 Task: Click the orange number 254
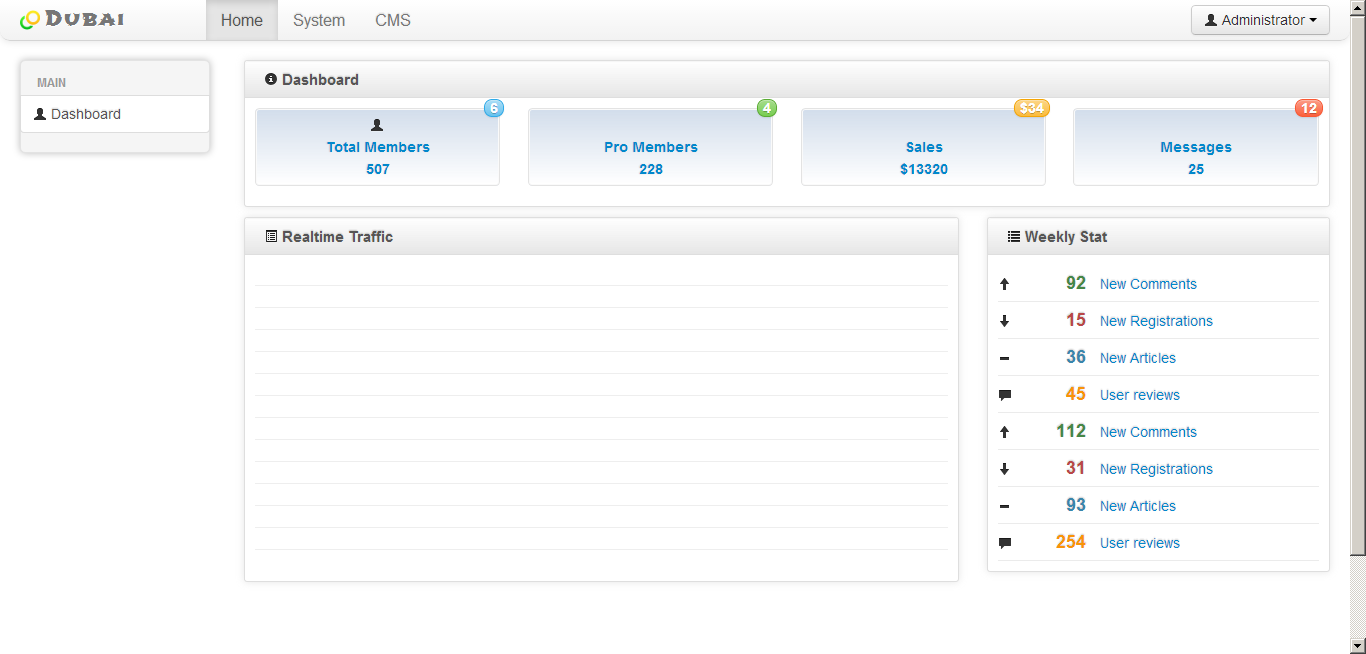point(1071,542)
